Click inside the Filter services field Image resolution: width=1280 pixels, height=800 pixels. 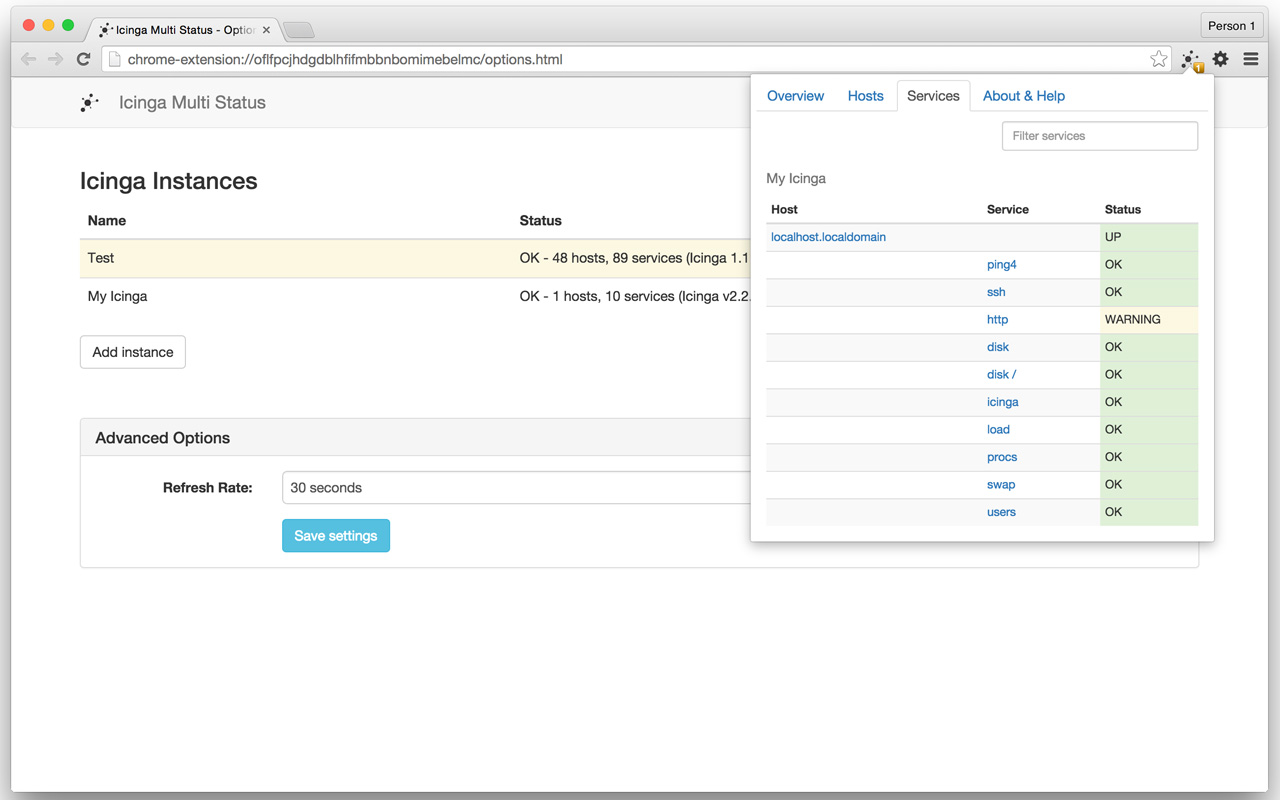click(x=1100, y=135)
